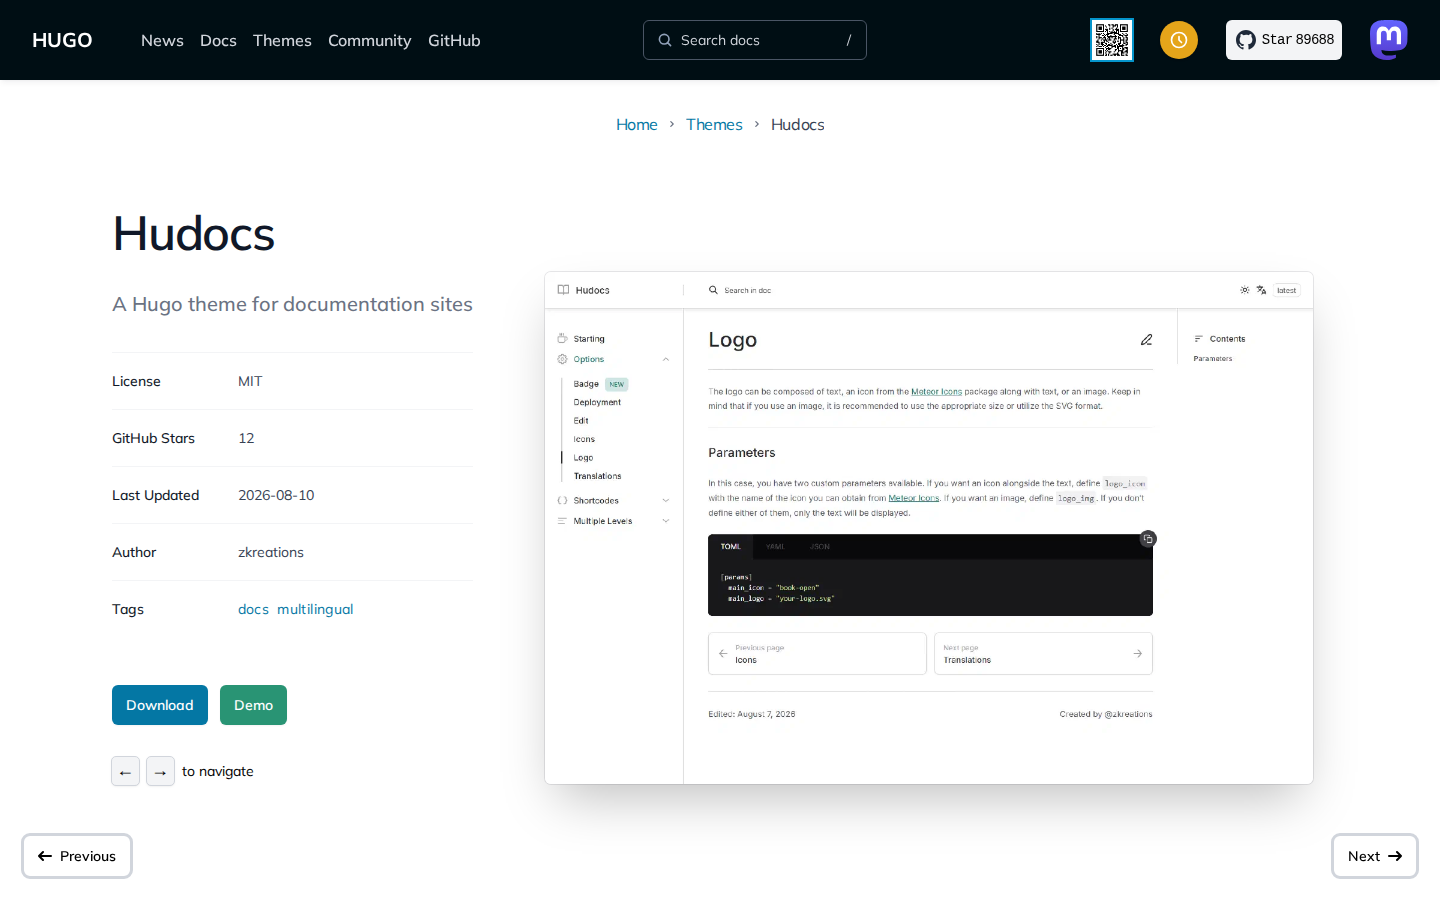Click the left arrow key navigate icon
This screenshot has height=900, width=1440.
[125, 771]
